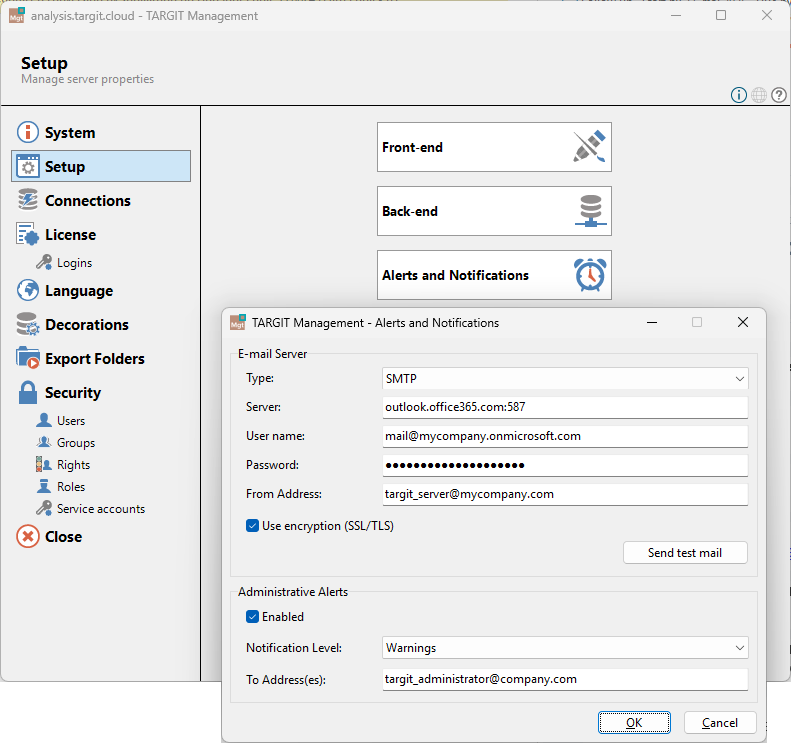Click the Decorations database icon
The width and height of the screenshot is (791, 743).
[x=28, y=324]
